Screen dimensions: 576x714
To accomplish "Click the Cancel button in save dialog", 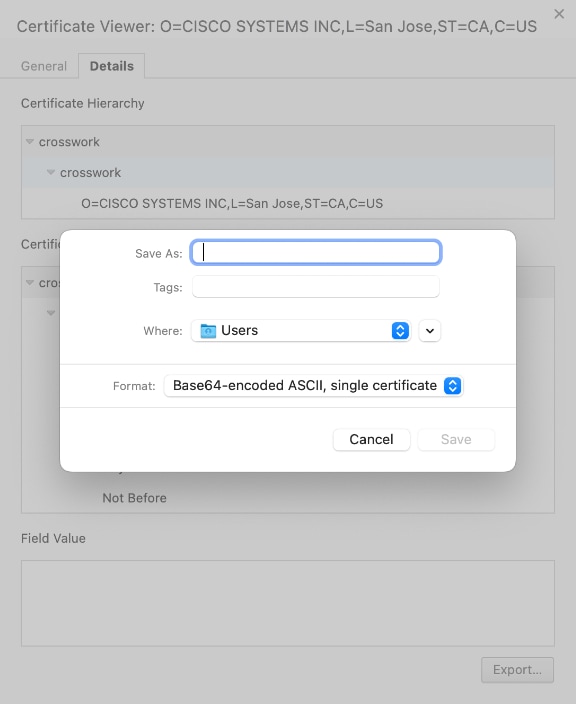I will (x=371, y=439).
